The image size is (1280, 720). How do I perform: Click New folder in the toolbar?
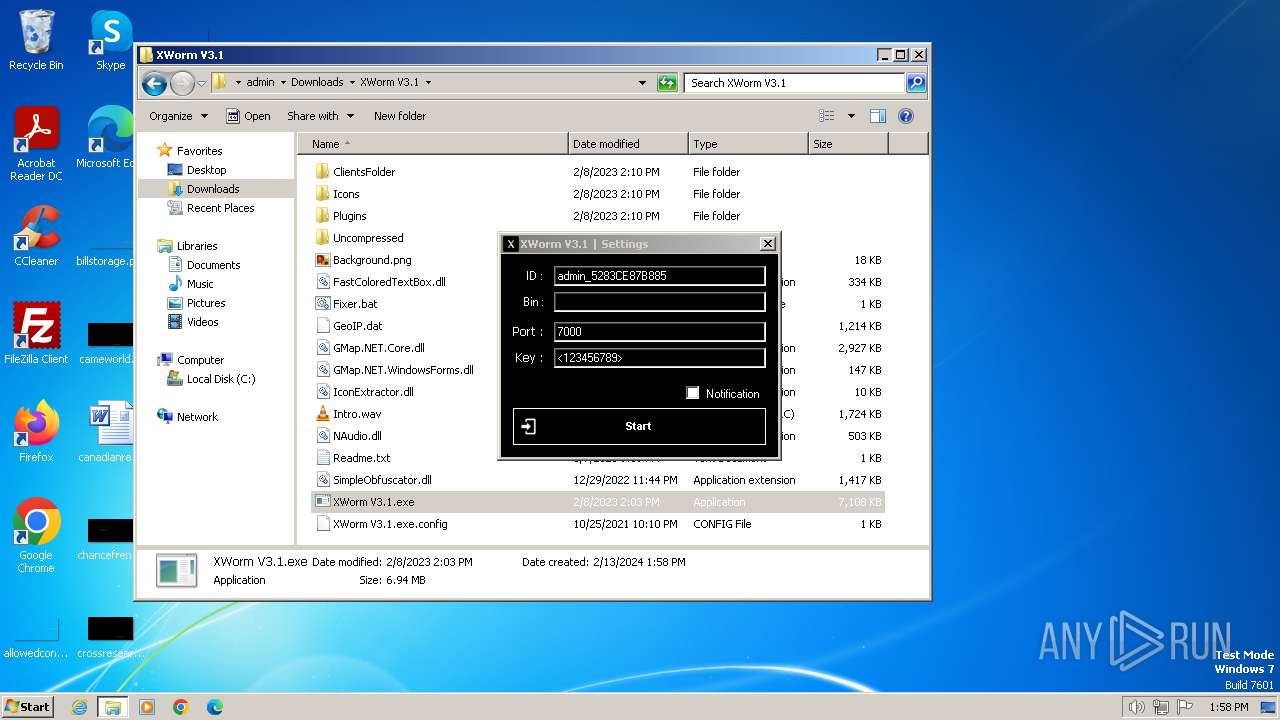(x=400, y=116)
